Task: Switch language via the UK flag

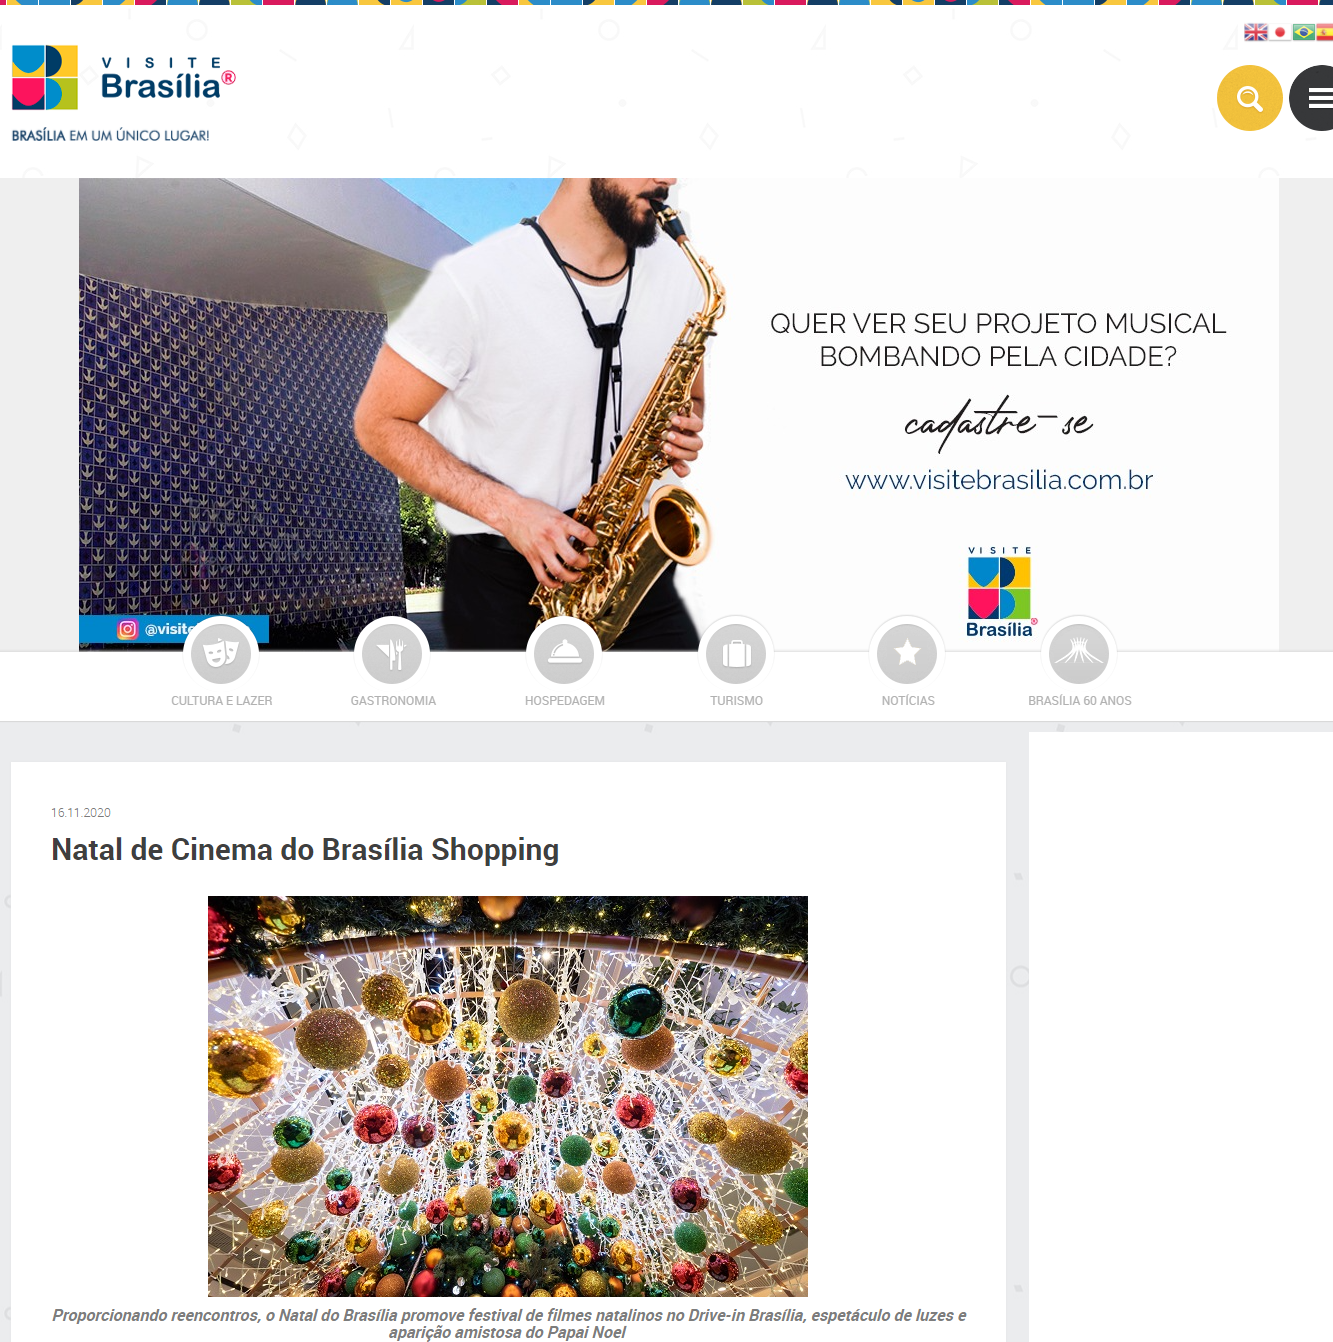Action: tap(1256, 32)
